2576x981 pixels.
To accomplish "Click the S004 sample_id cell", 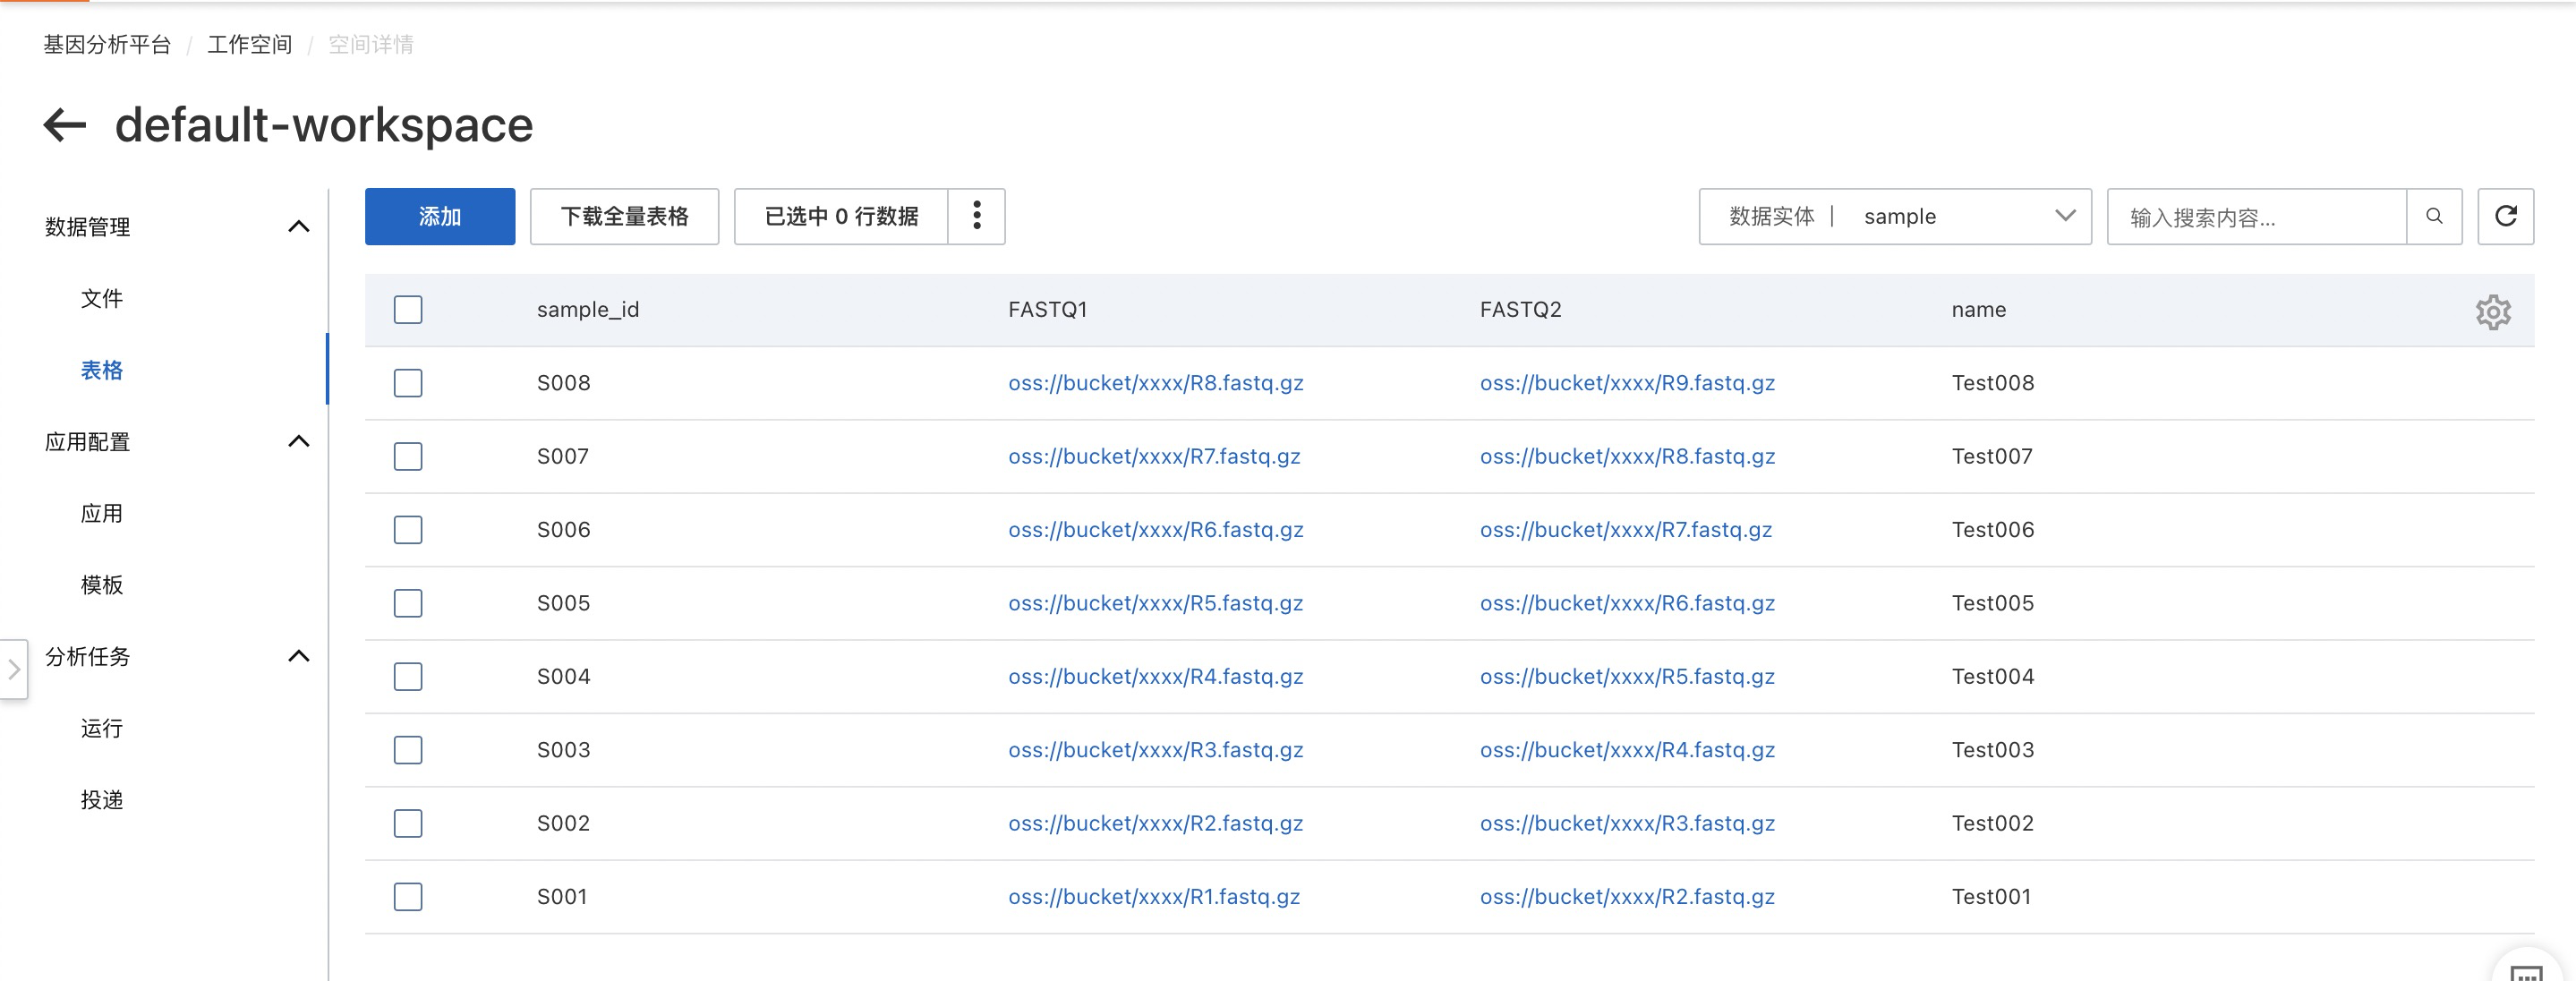I will (563, 677).
